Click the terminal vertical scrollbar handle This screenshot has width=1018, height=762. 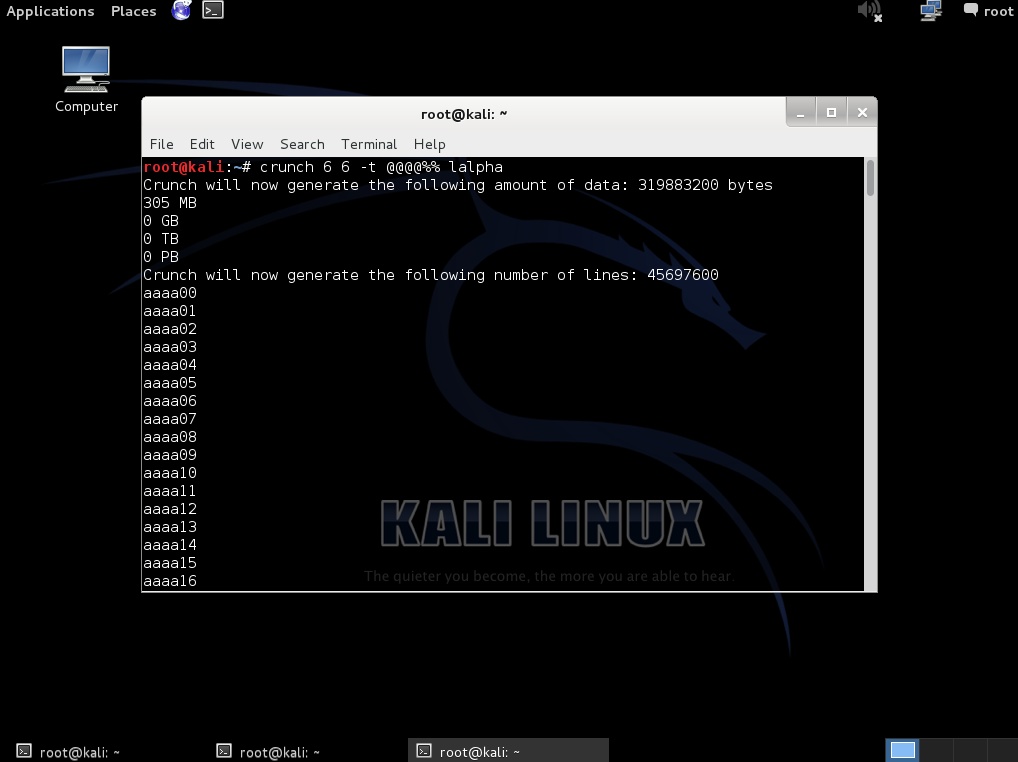tap(870, 178)
